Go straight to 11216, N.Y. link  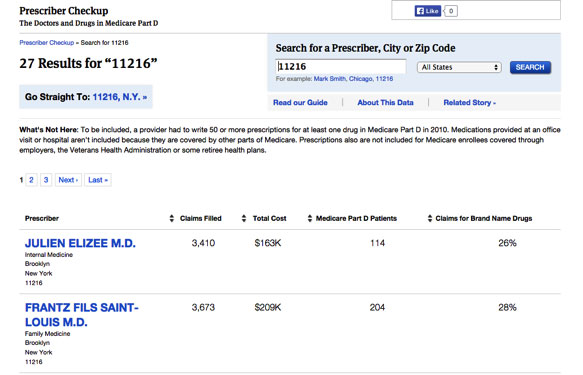(x=120, y=97)
